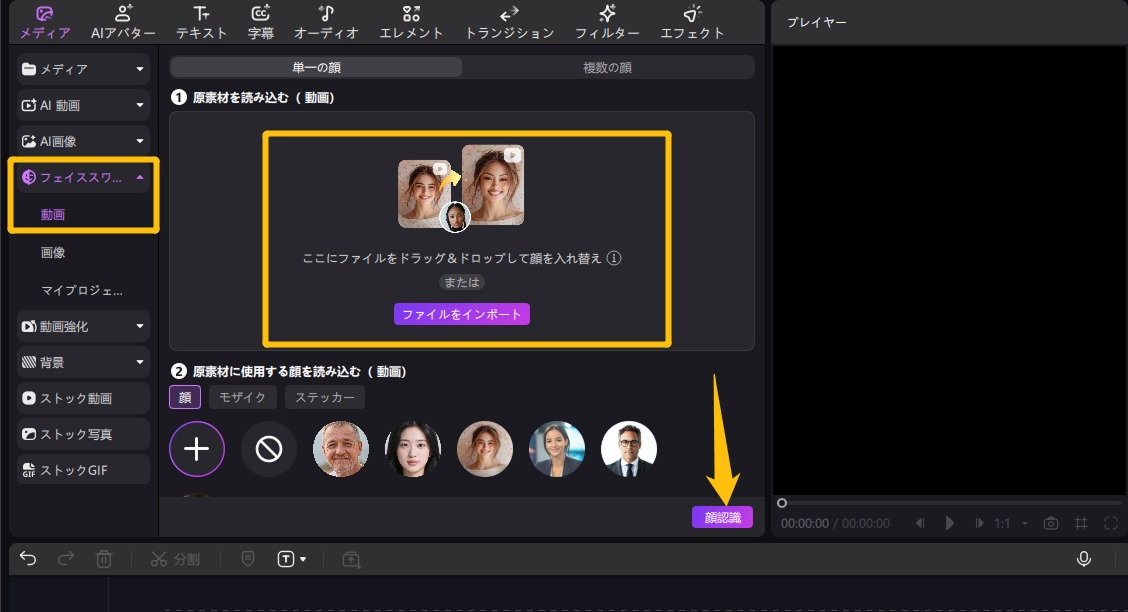1128x612 pixels.
Task: Take a snapshot with the camera icon
Action: click(x=1051, y=522)
